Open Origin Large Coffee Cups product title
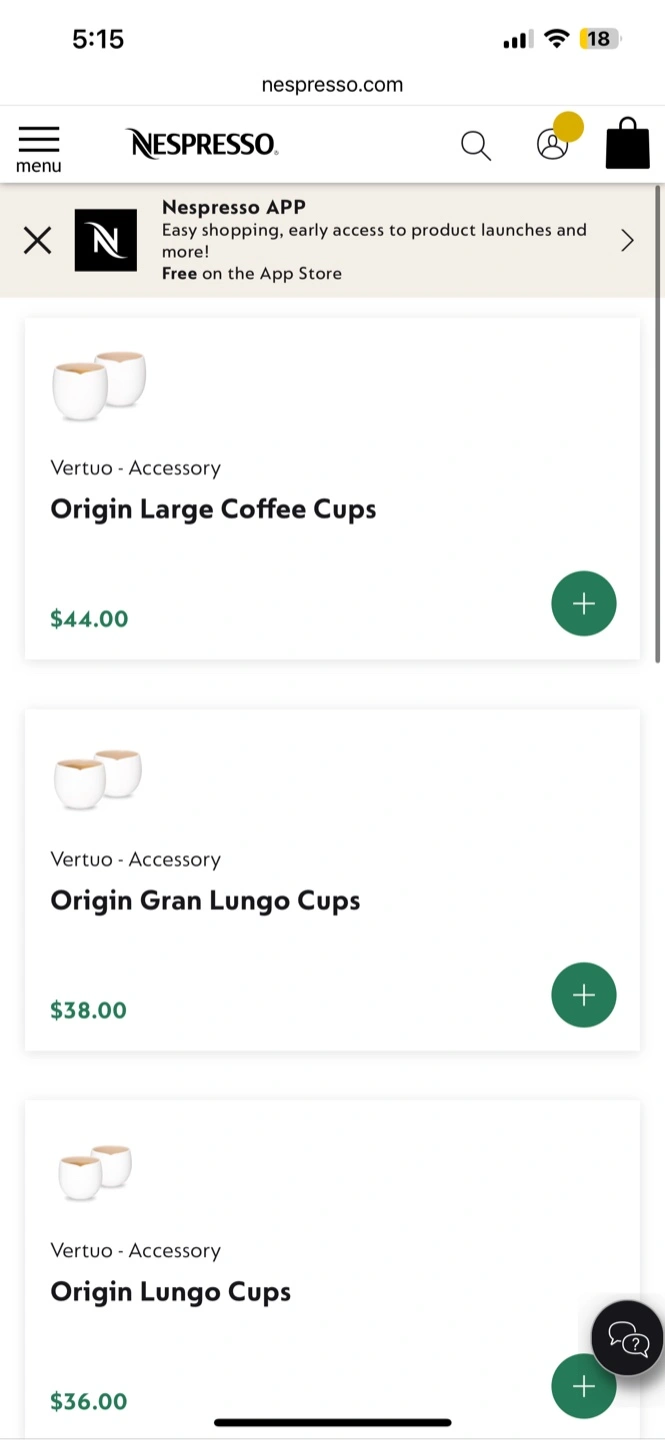This screenshot has height=1440, width=665. pyautogui.click(x=213, y=509)
